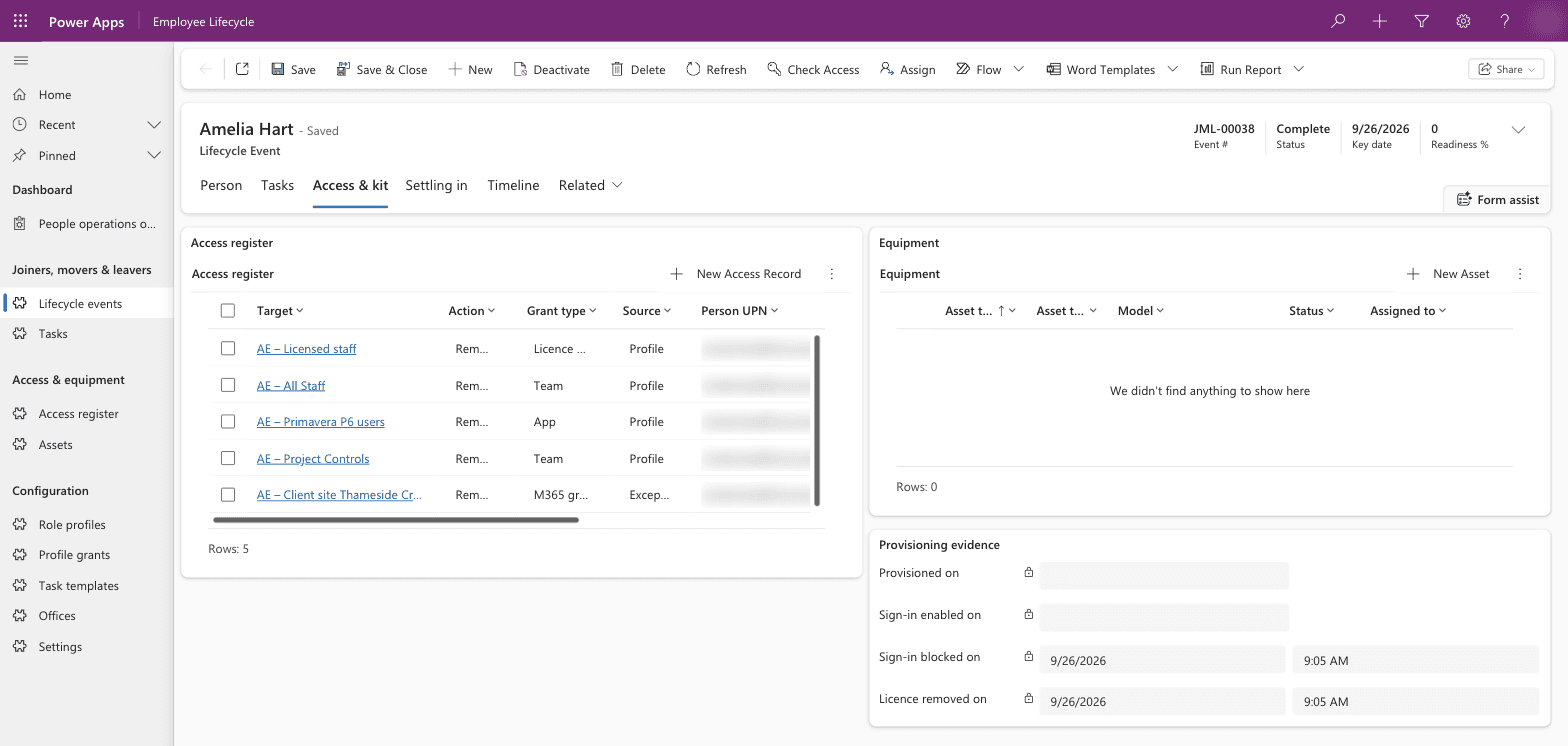Click the Save command
Screen dimensions: 1568x746
click(293, 69)
